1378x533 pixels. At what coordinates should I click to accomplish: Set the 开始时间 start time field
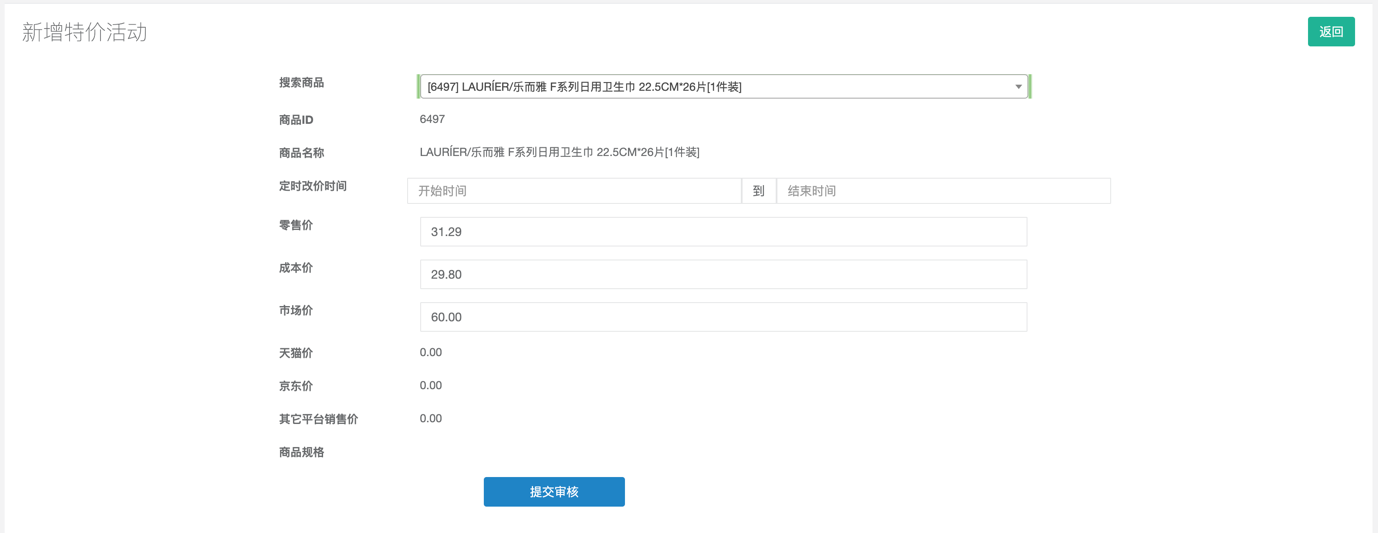(574, 191)
